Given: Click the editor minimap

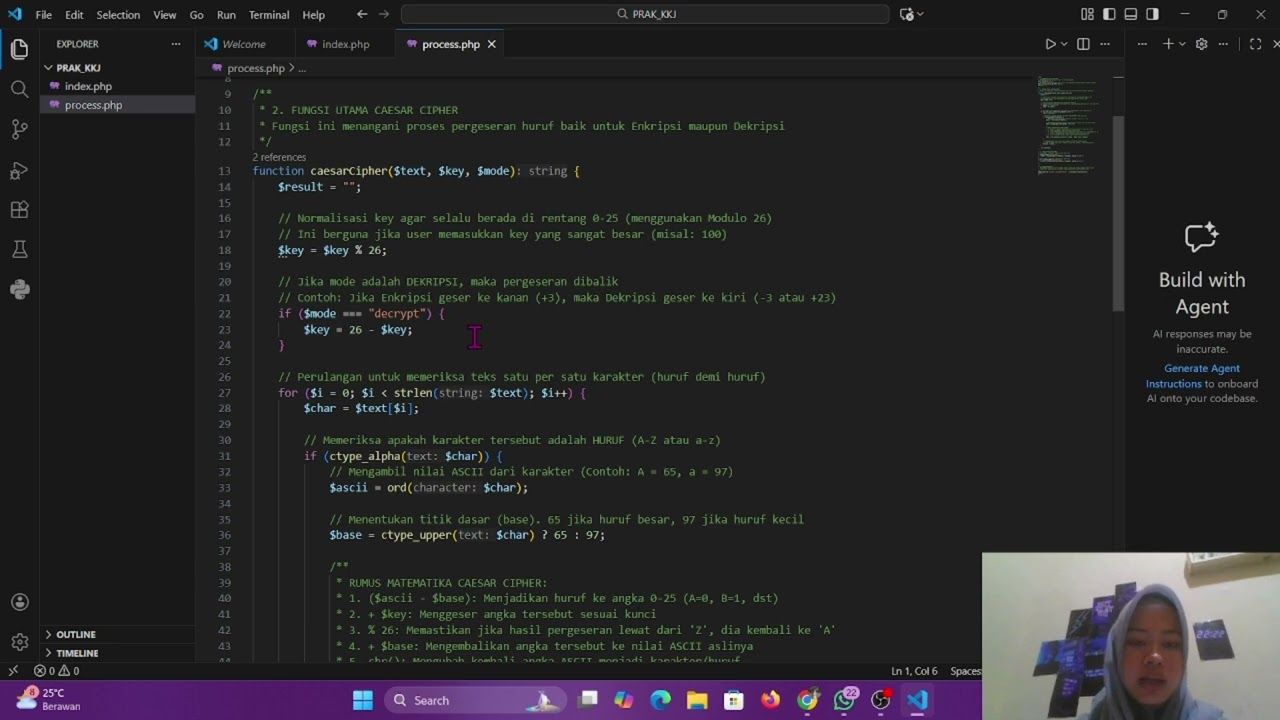Looking at the screenshot, I should (1066, 124).
